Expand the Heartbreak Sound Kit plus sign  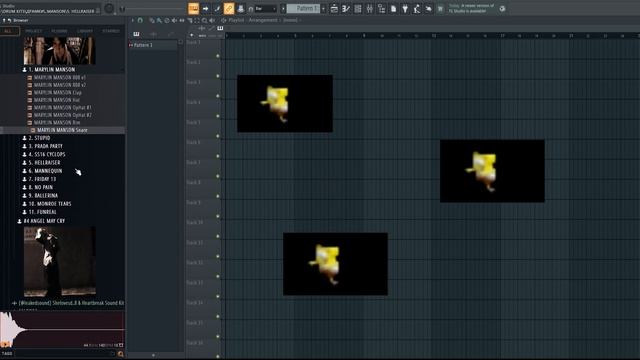coord(14,303)
